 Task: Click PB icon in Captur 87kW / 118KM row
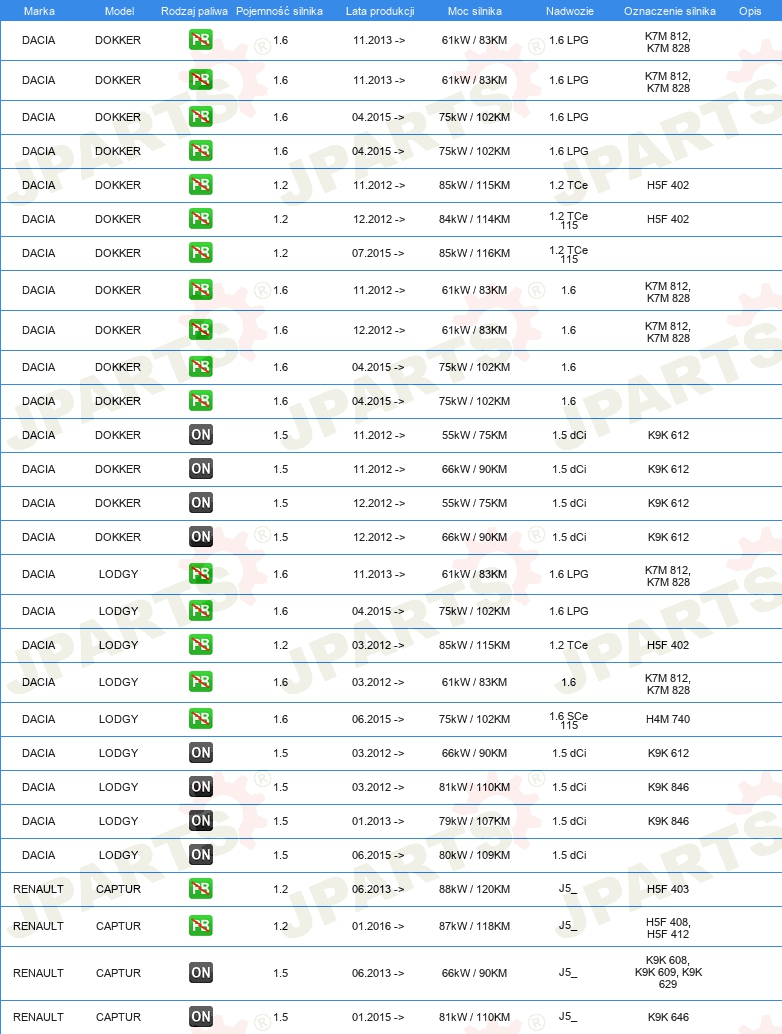tap(200, 926)
